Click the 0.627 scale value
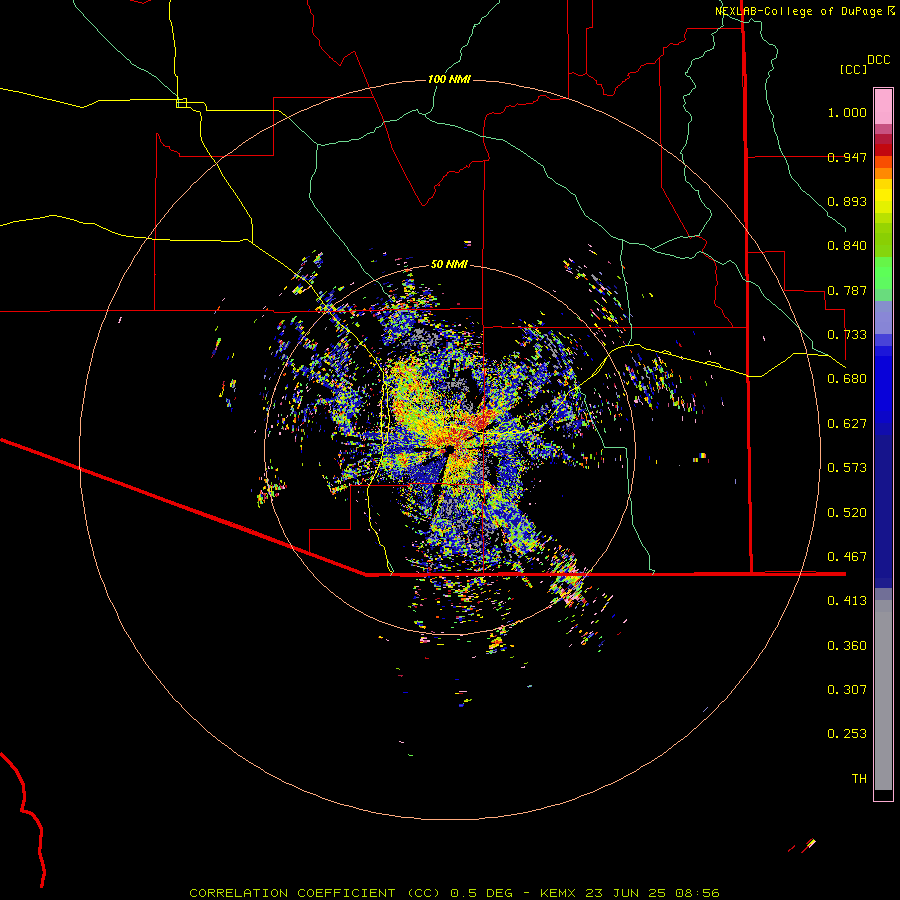The image size is (900, 900). (x=847, y=424)
